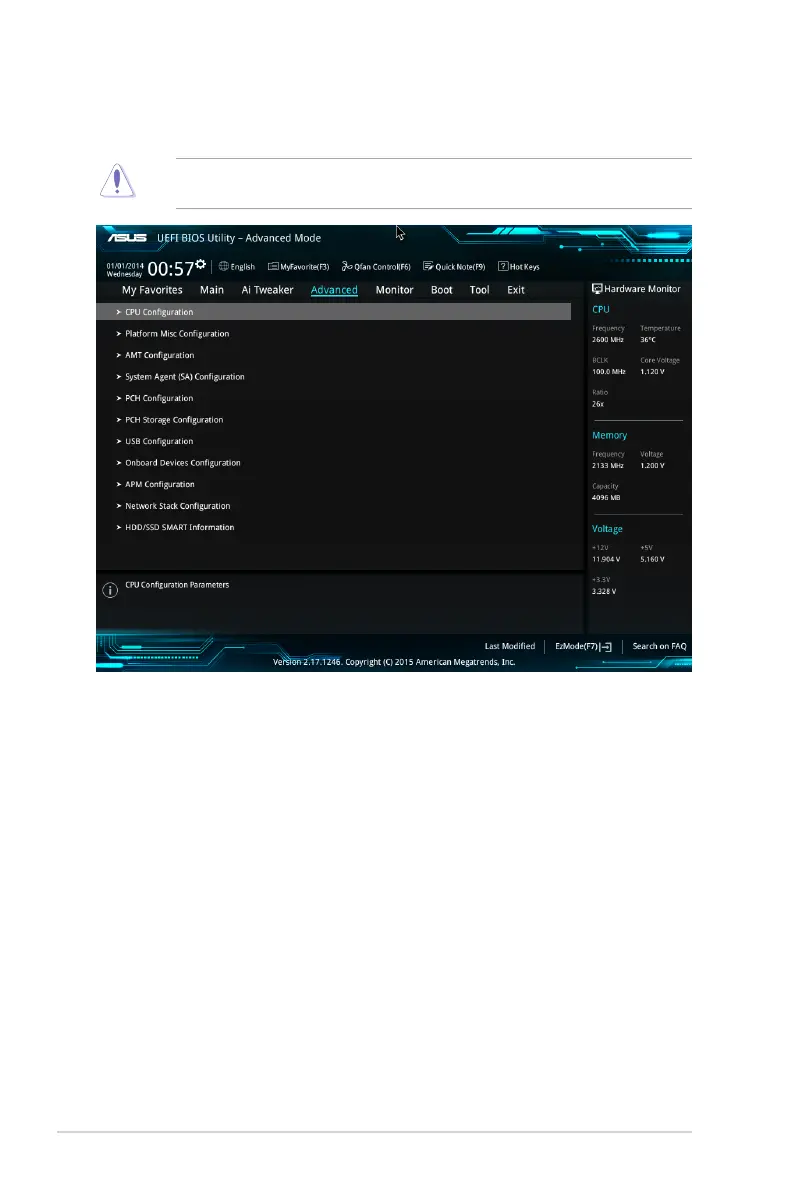Click the Search on FAQ link

(659, 646)
